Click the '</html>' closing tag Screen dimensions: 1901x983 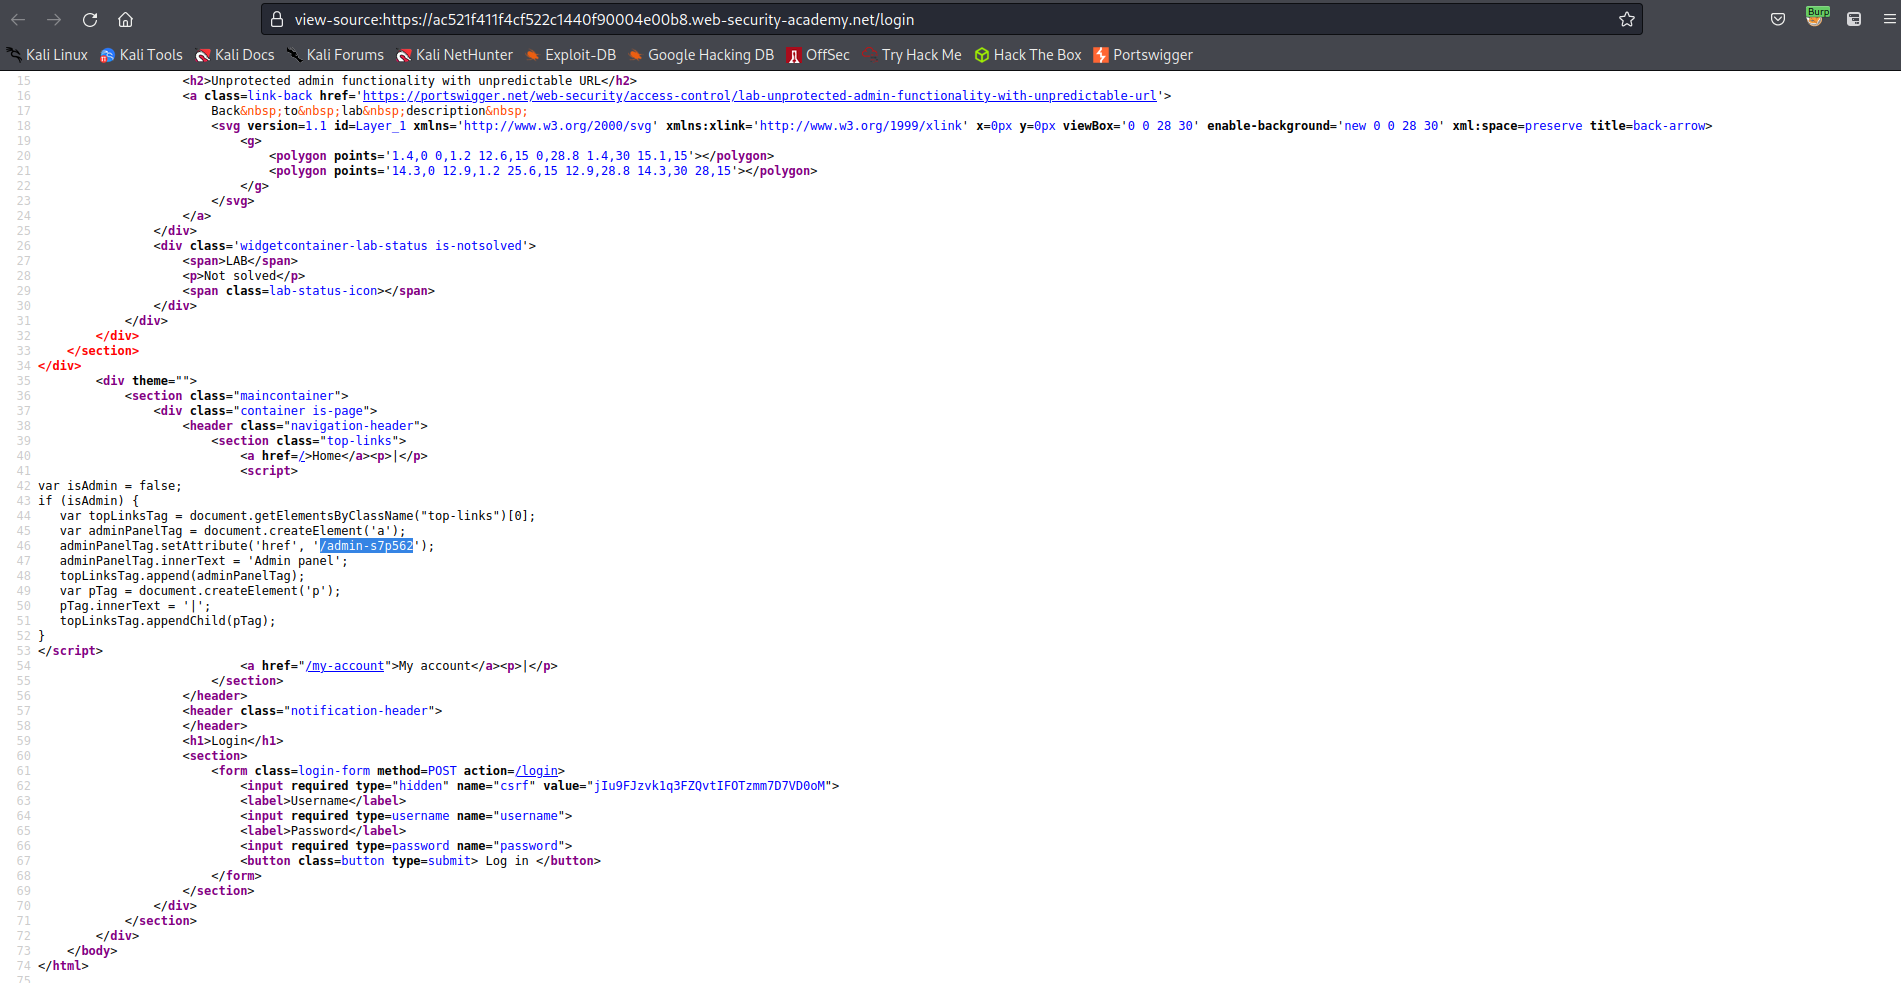click(x=63, y=966)
